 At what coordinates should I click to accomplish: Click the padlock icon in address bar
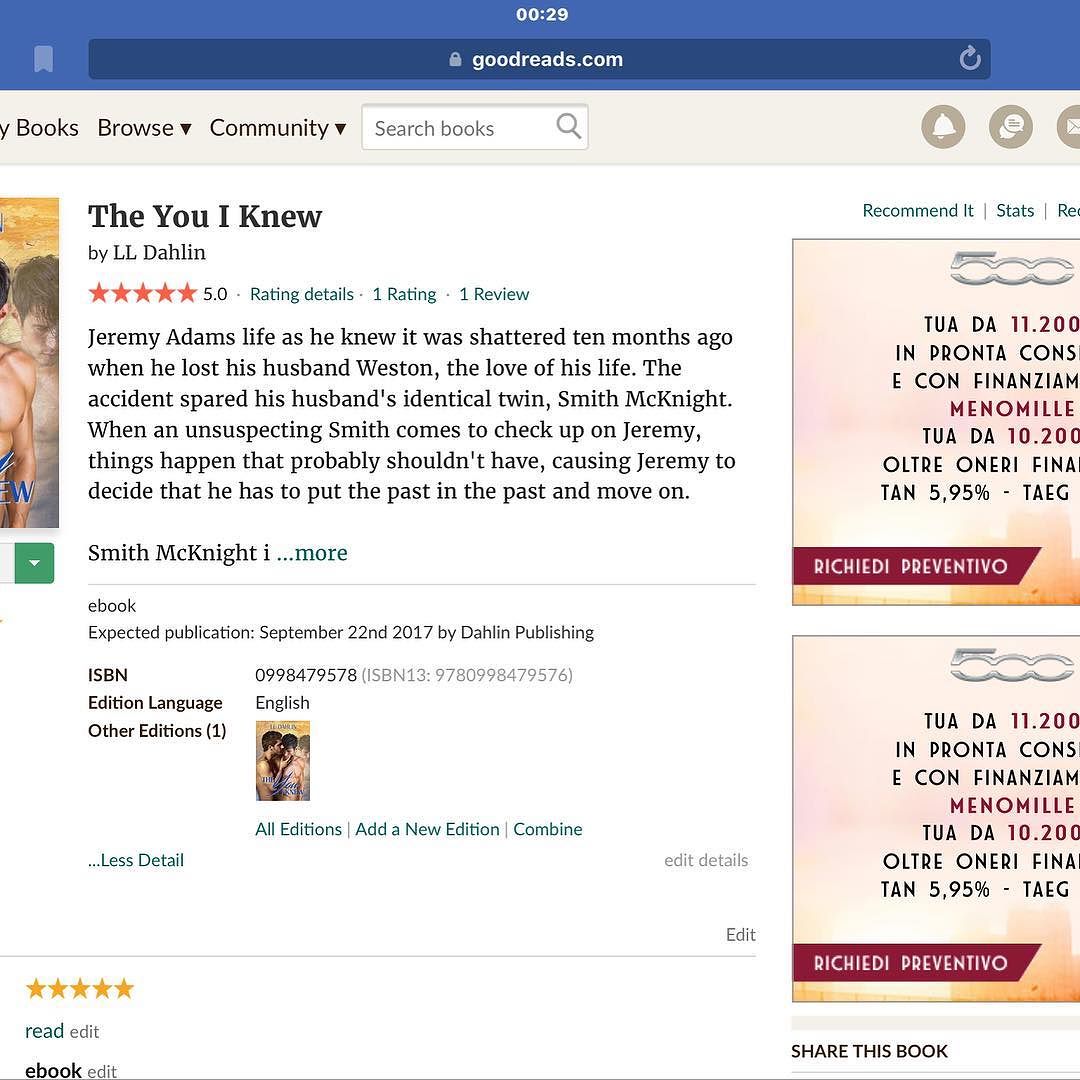(x=455, y=59)
